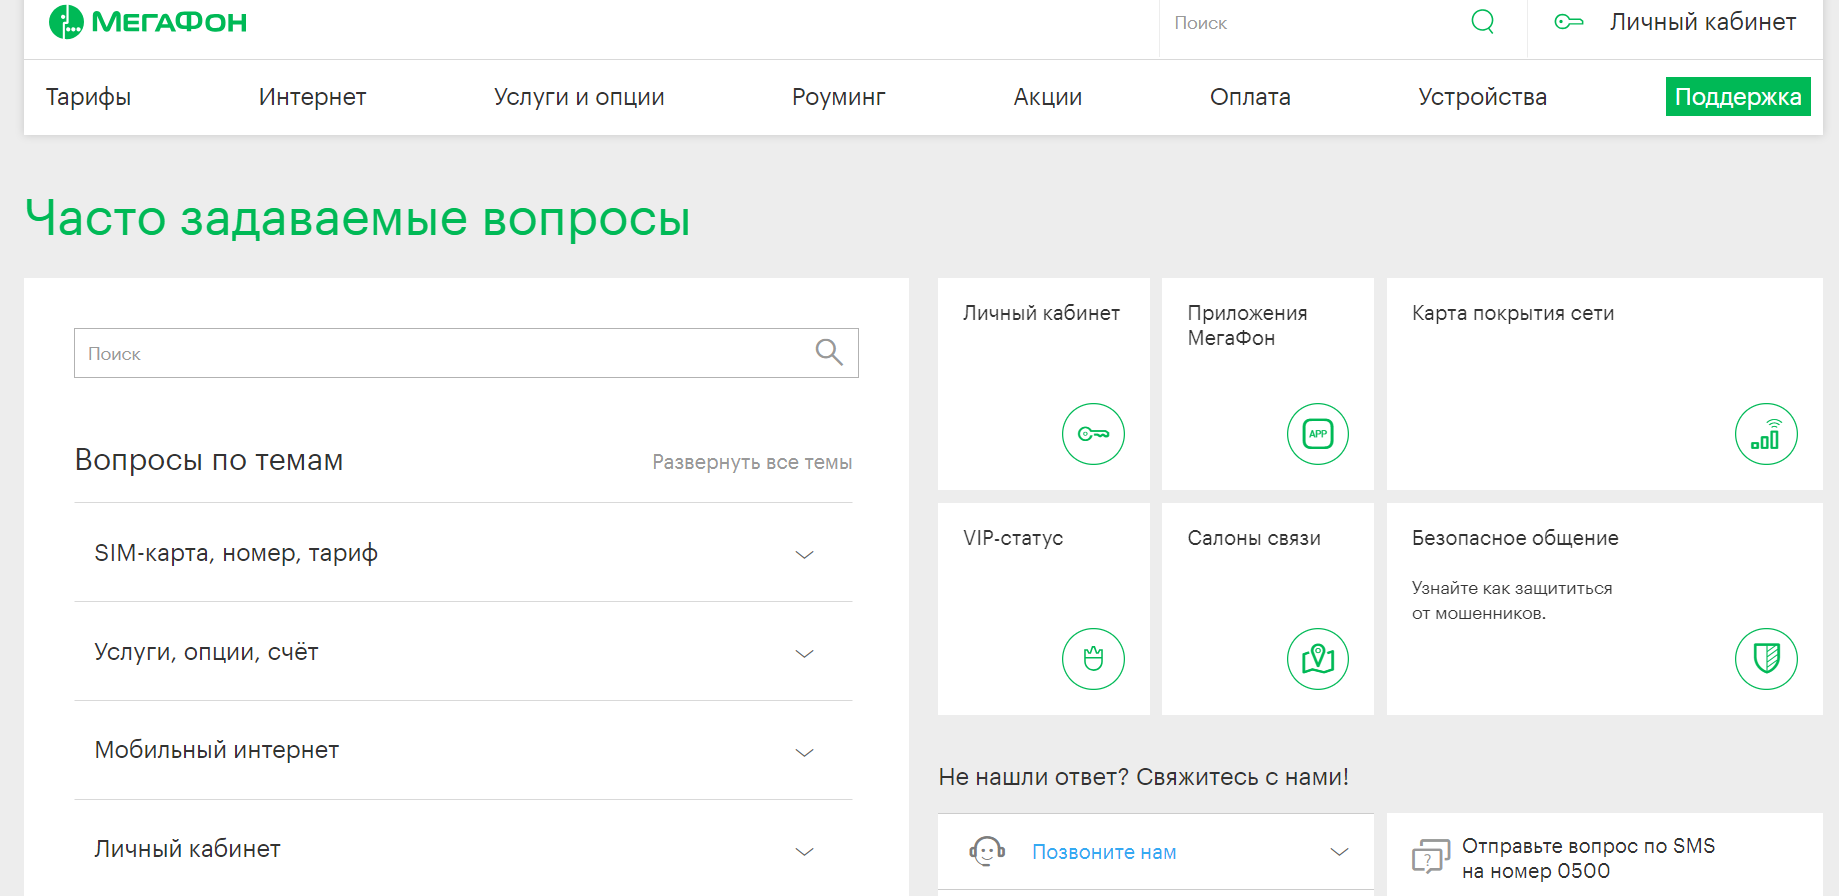Click the map pin icon in Салоны связи
Image resolution: width=1839 pixels, height=896 pixels.
click(x=1318, y=659)
